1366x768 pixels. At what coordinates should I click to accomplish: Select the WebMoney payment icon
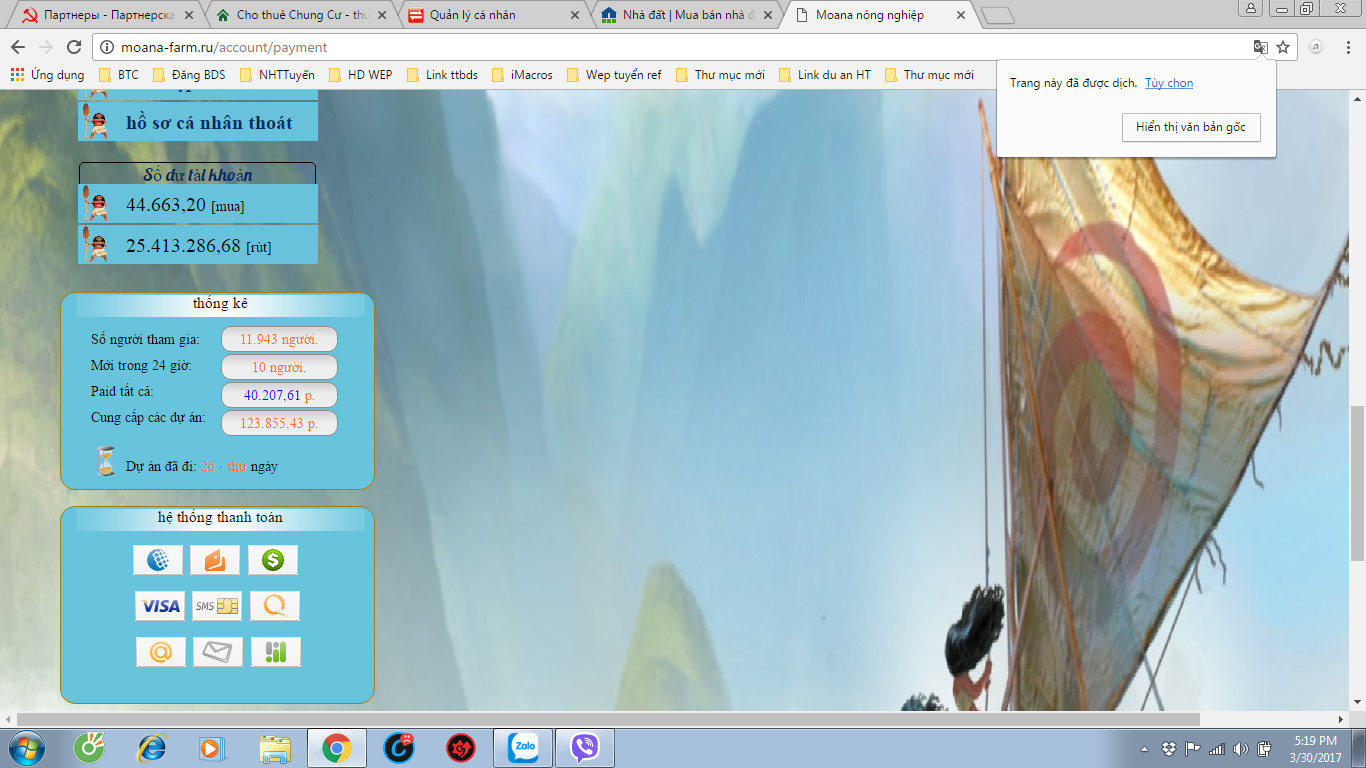coord(158,560)
